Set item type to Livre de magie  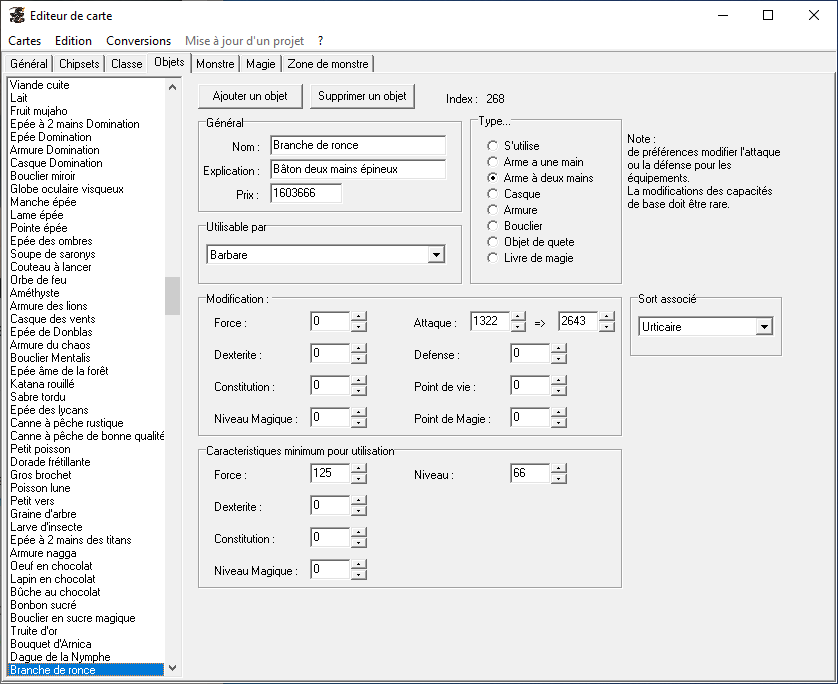492,258
